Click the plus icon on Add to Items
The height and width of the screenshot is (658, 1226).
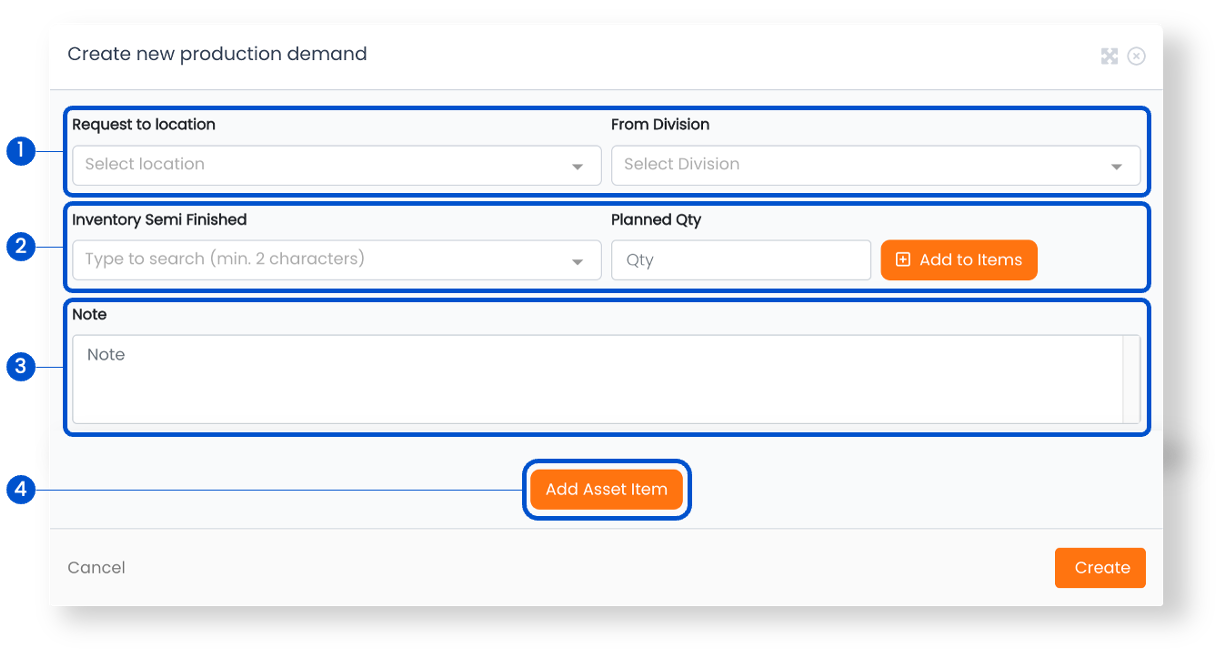[x=903, y=260]
